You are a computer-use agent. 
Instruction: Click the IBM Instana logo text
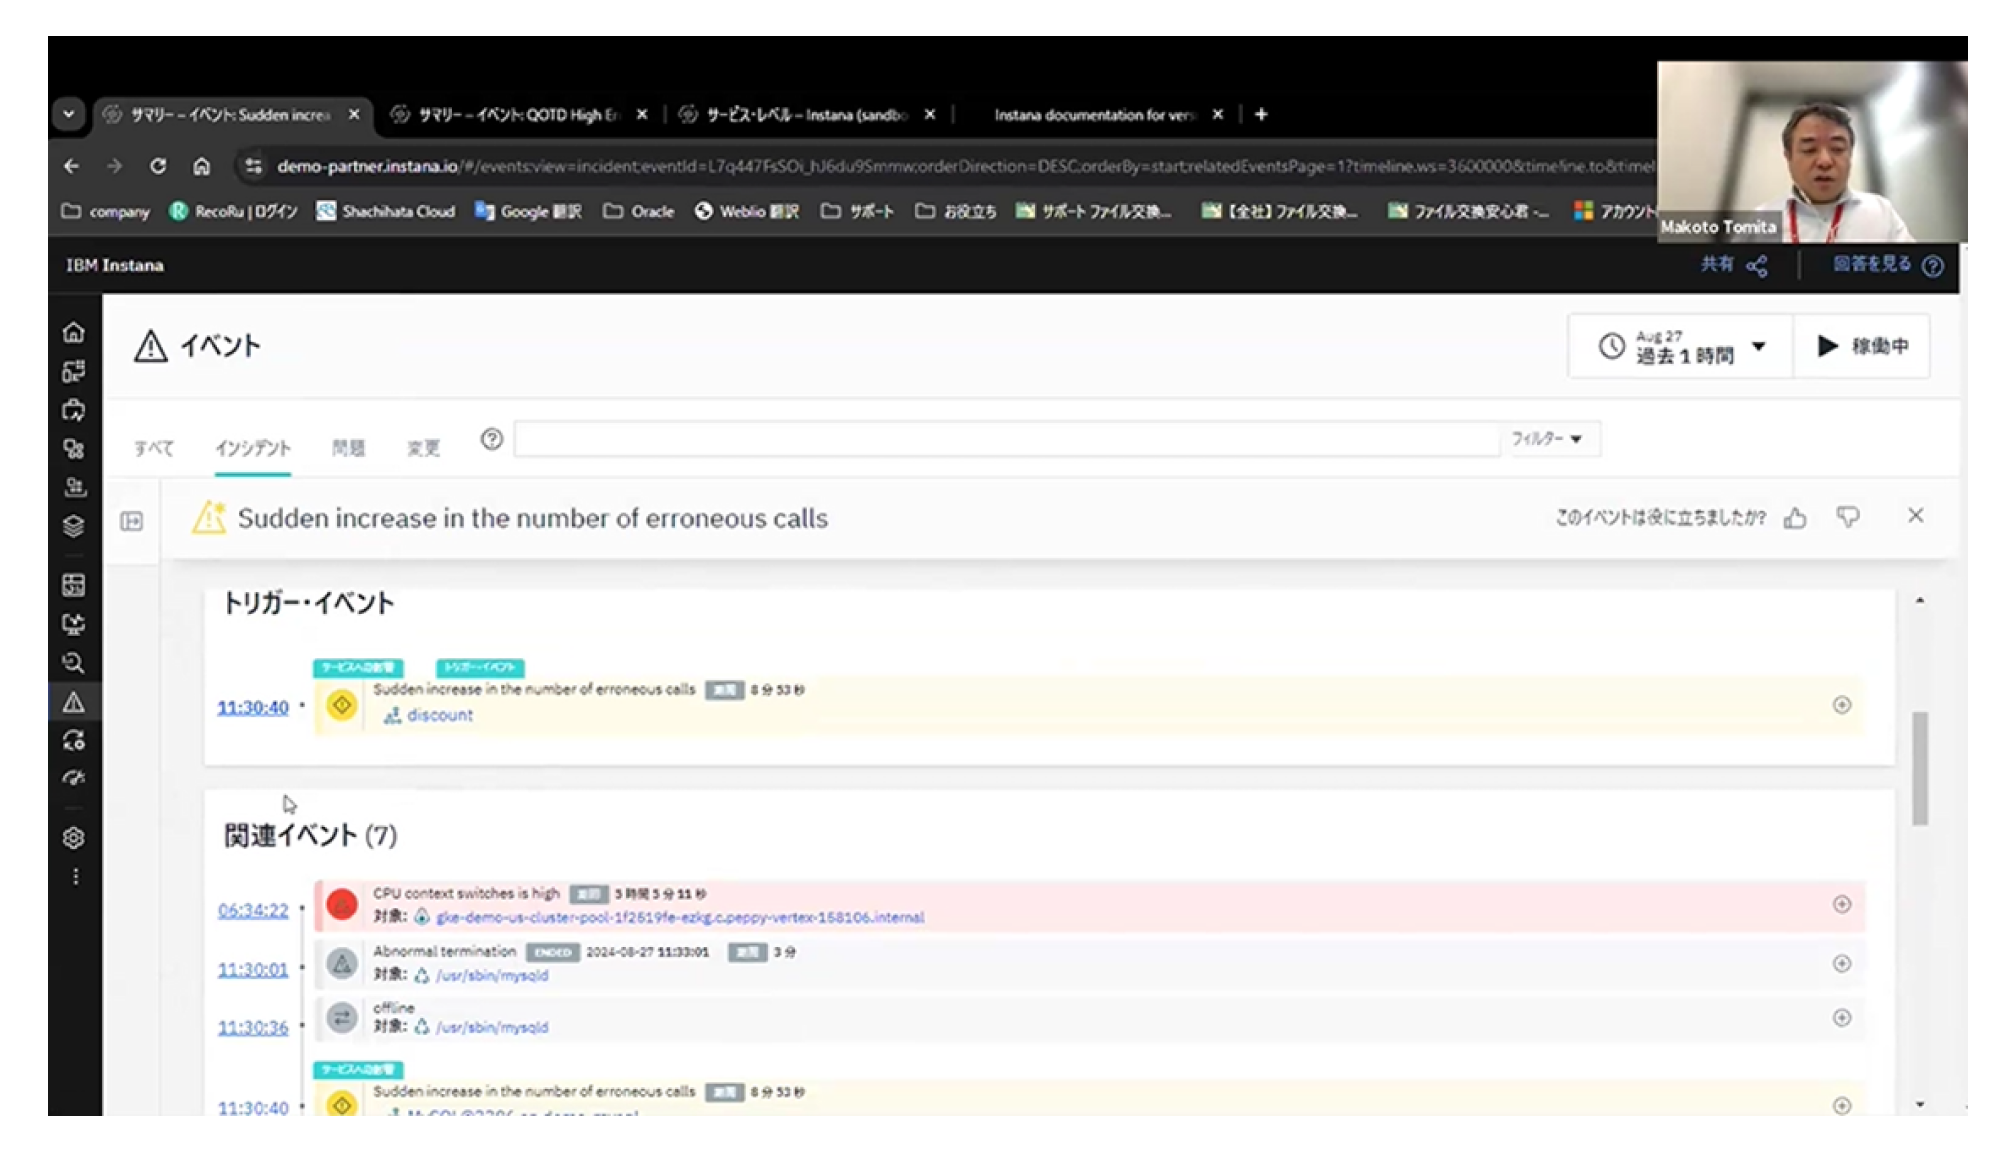pos(115,265)
